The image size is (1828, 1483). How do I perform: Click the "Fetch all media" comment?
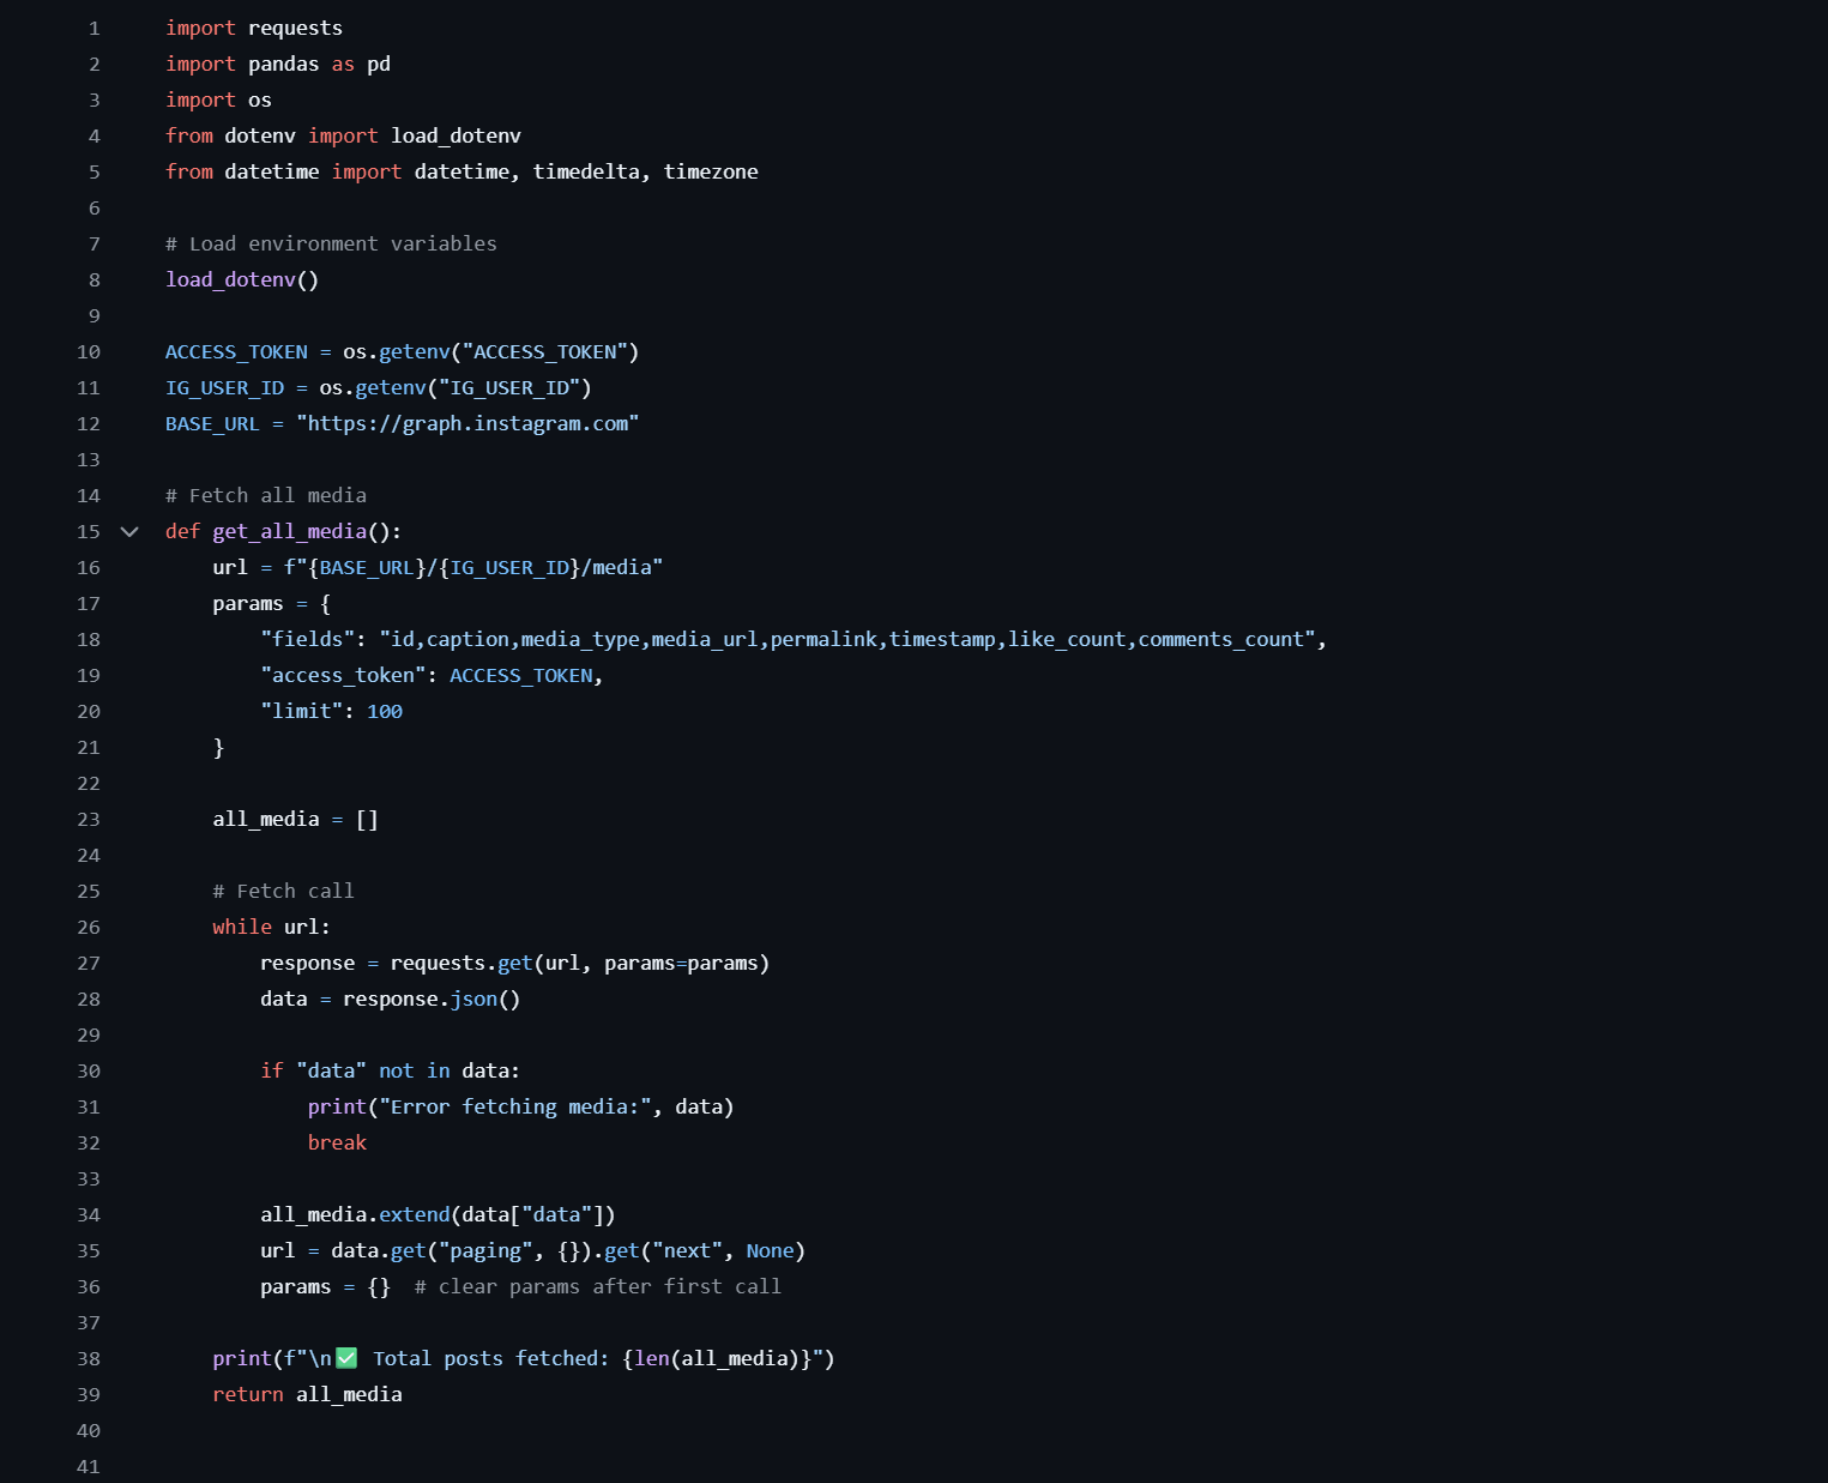266,496
